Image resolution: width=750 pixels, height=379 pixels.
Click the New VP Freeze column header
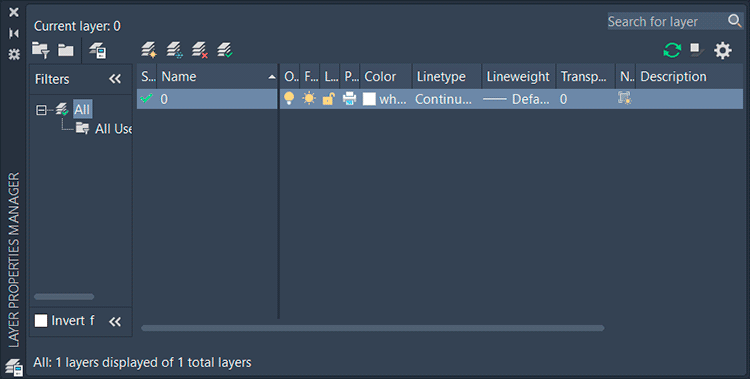(626, 77)
